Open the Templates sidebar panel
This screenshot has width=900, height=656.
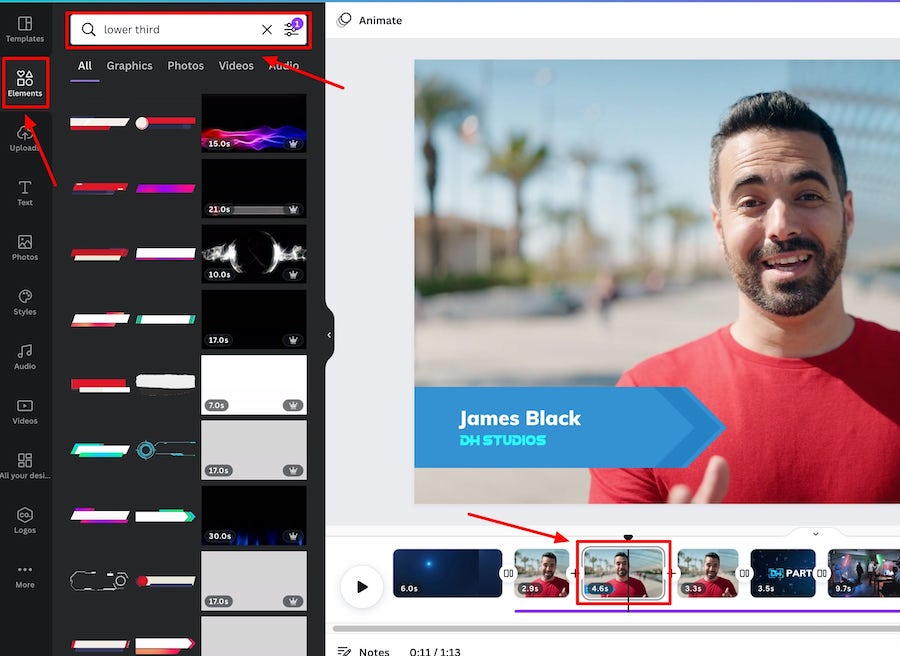coord(25,29)
